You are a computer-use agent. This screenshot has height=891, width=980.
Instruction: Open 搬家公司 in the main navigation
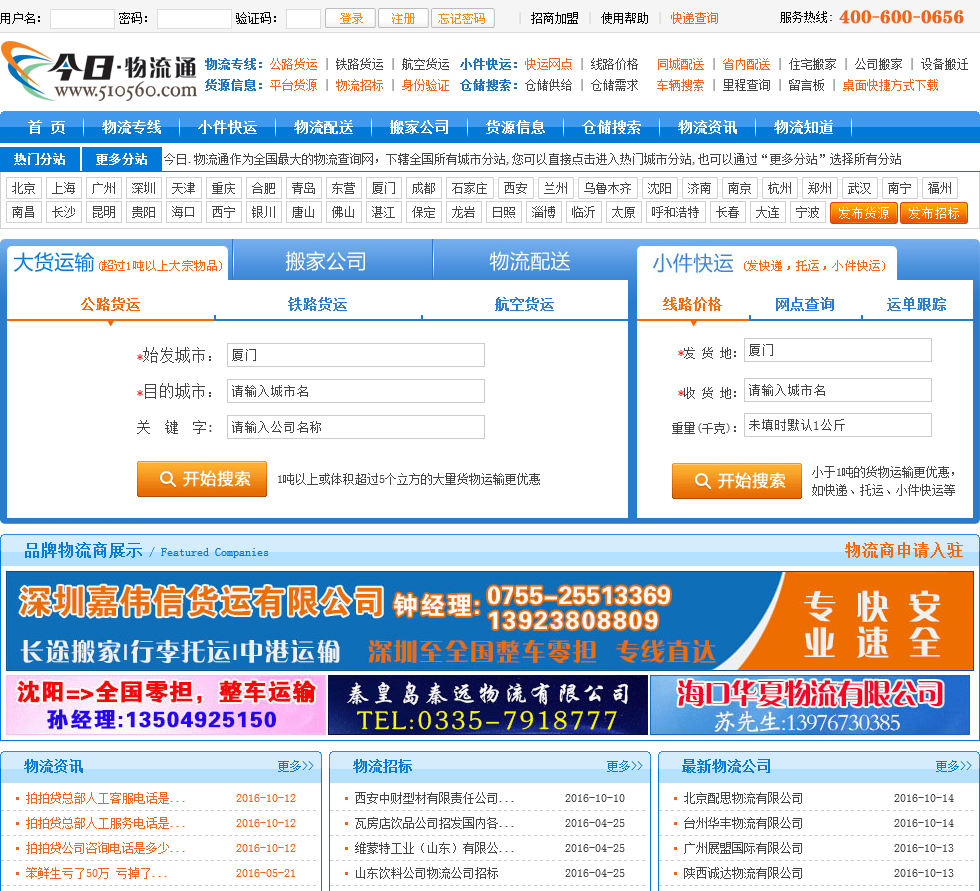[419, 127]
